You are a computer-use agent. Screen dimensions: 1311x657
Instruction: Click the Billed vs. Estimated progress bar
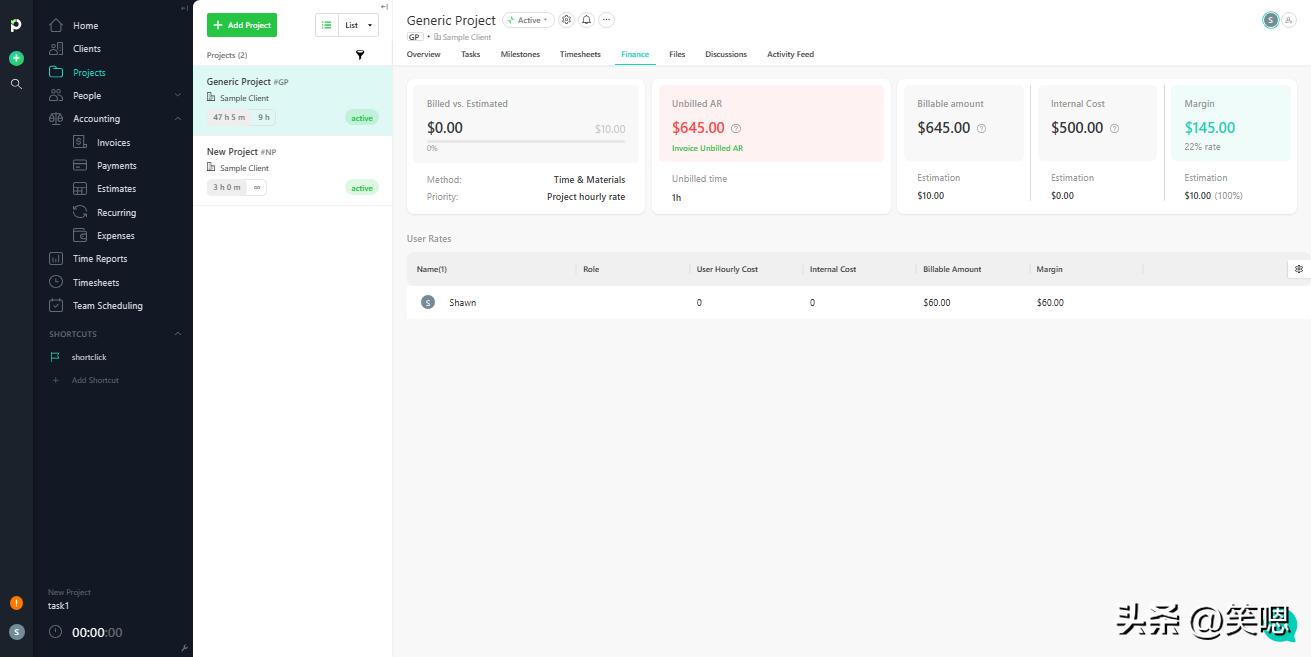pyautogui.click(x=526, y=141)
